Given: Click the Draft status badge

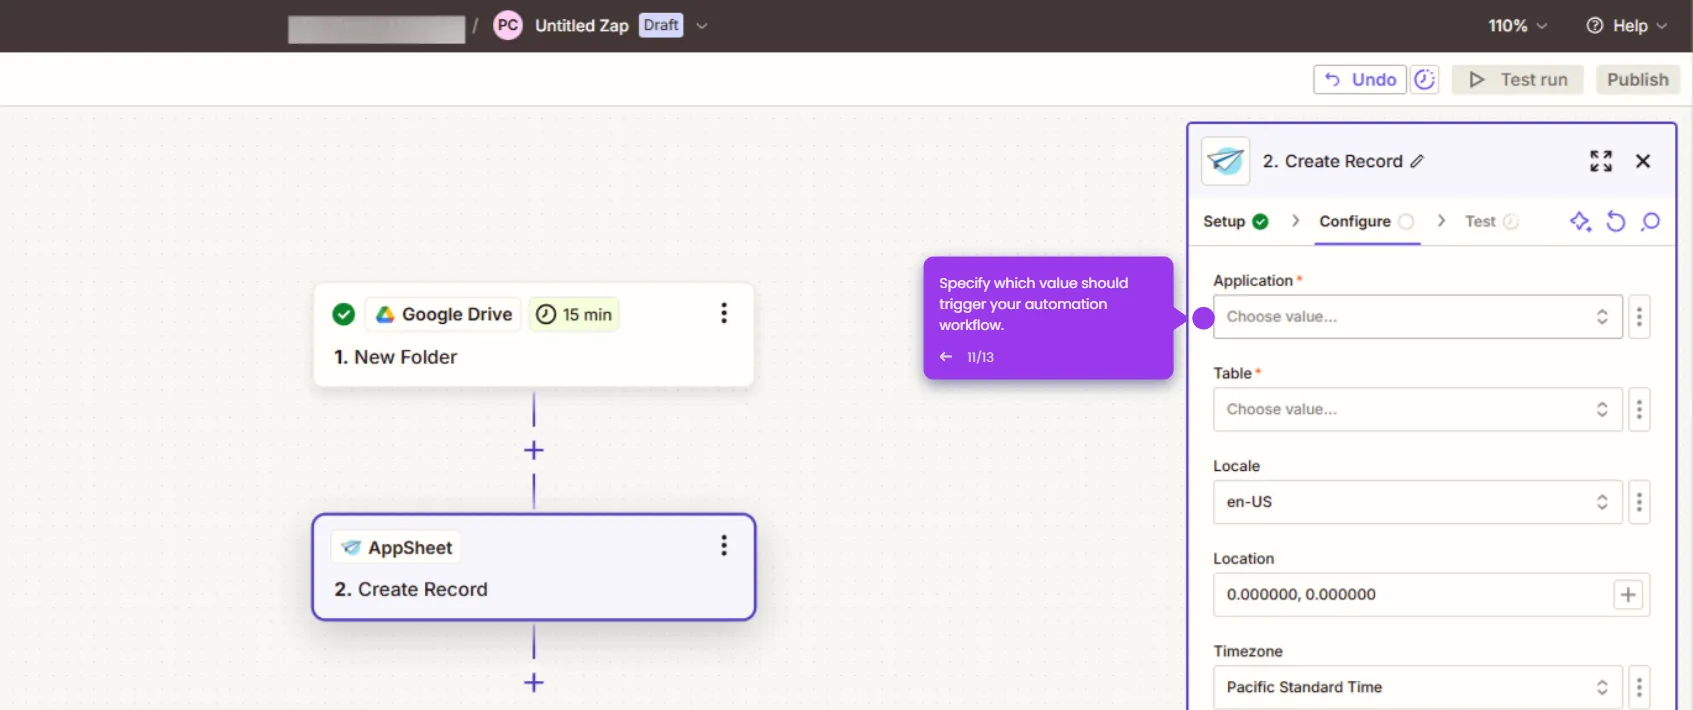Looking at the screenshot, I should point(661,25).
